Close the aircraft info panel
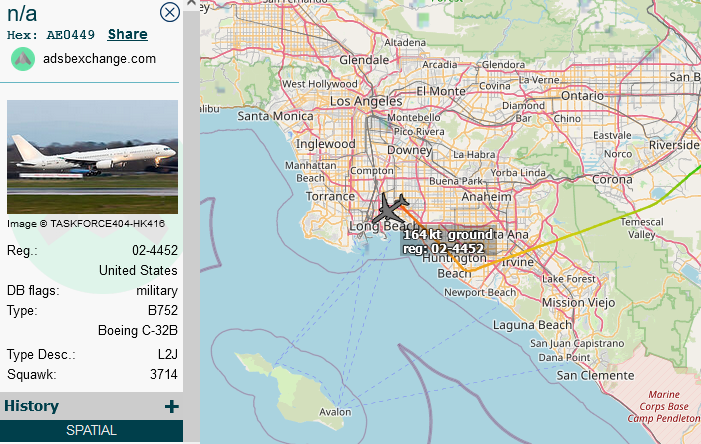Screen dimensions: 701x444 170,12
